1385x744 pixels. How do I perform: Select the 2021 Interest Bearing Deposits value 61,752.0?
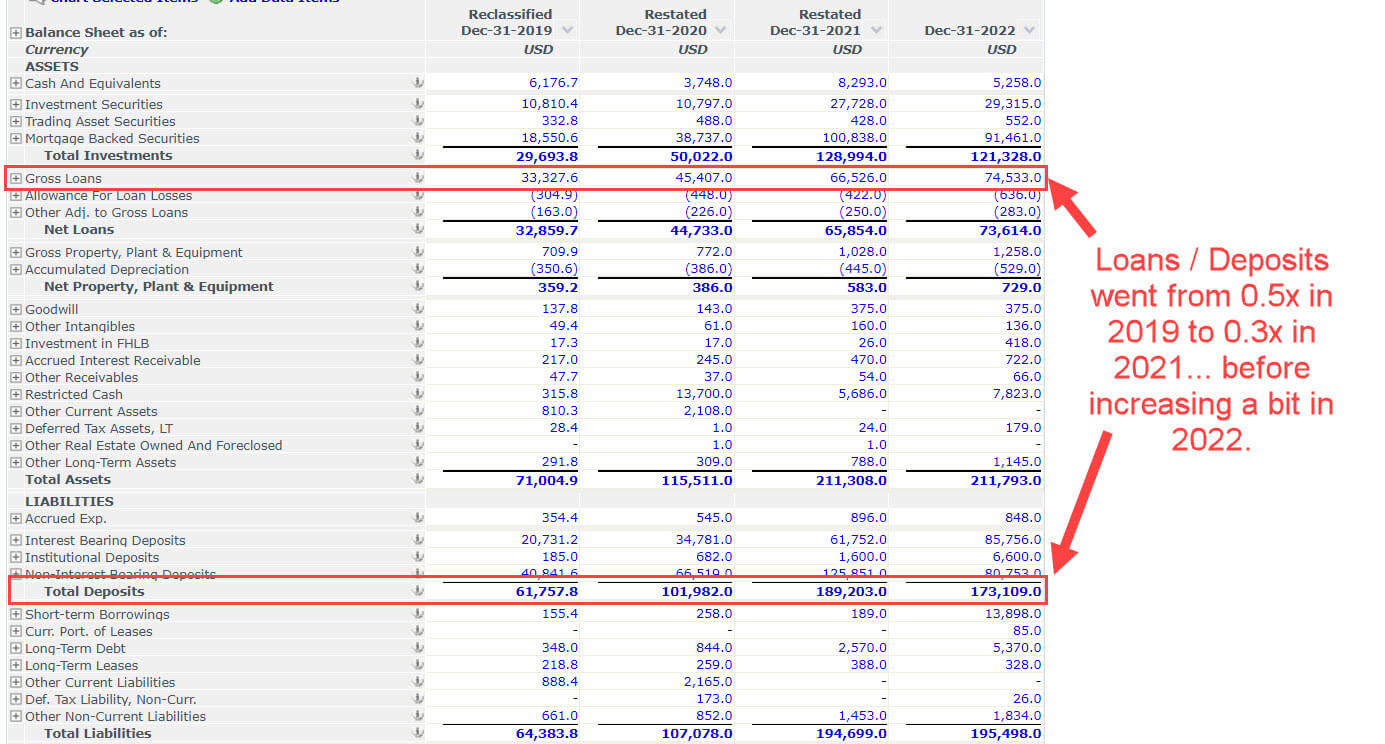[x=858, y=540]
